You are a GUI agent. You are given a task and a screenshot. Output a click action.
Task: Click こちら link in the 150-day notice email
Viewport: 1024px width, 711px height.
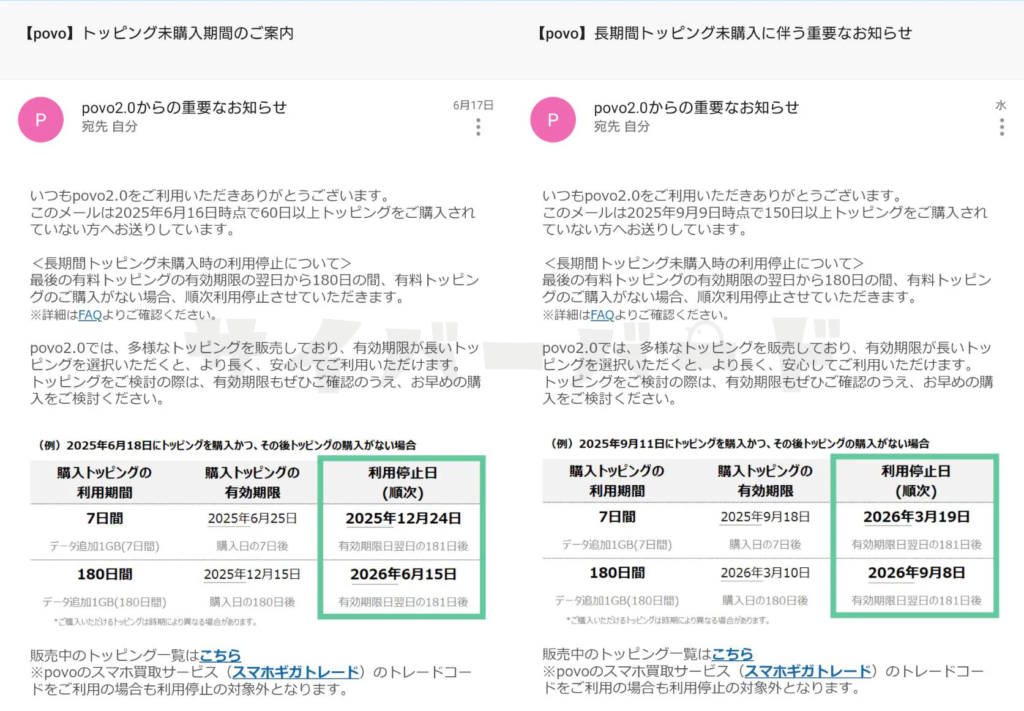coord(732,654)
